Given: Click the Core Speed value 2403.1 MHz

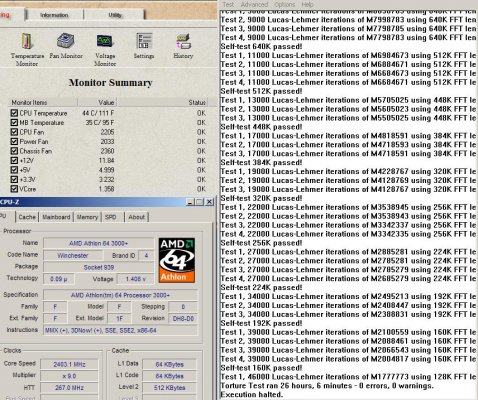Looking at the screenshot, I should coord(69,364).
